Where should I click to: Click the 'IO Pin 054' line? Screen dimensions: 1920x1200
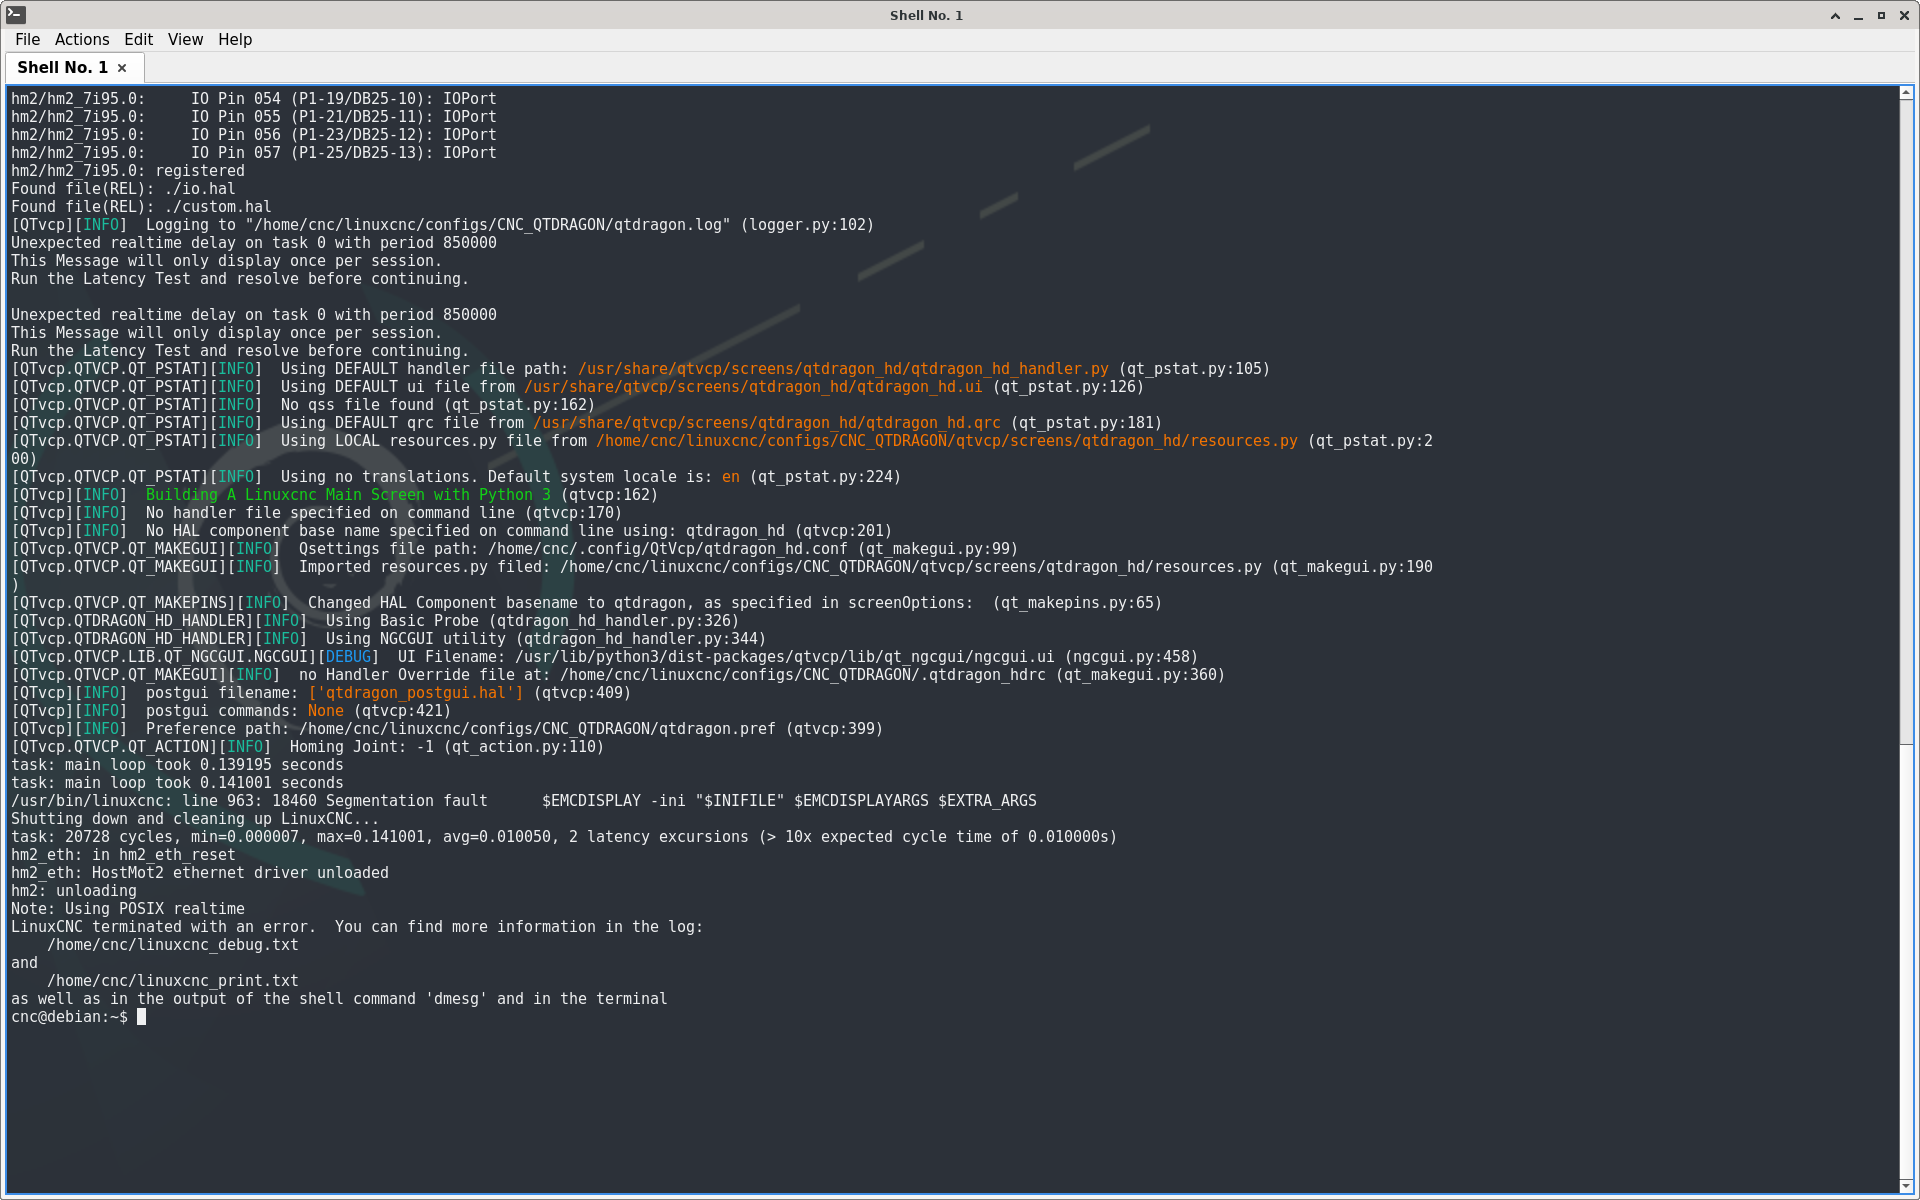click(x=254, y=99)
